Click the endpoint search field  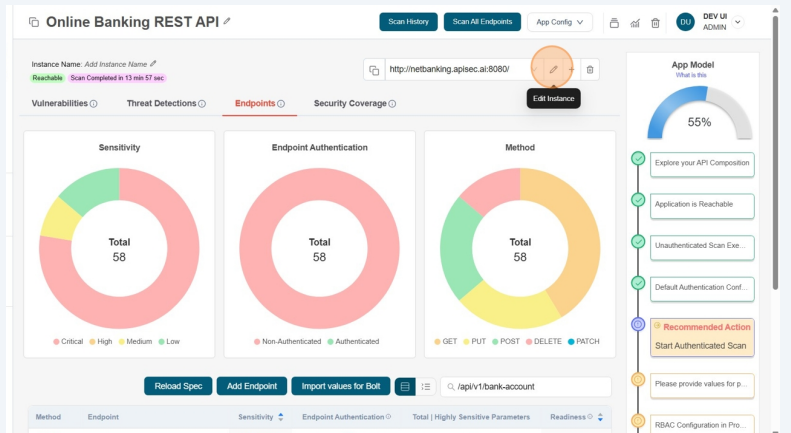pyautogui.click(x=530, y=386)
